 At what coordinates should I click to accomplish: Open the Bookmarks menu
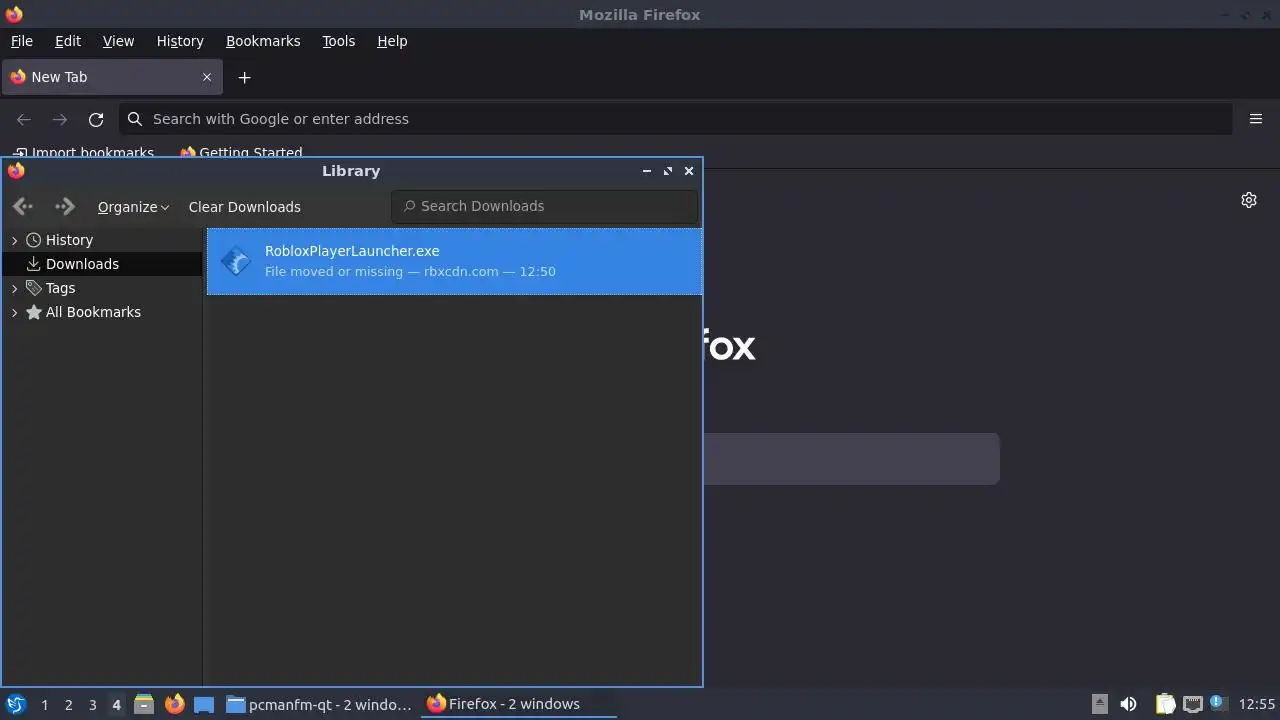(263, 41)
